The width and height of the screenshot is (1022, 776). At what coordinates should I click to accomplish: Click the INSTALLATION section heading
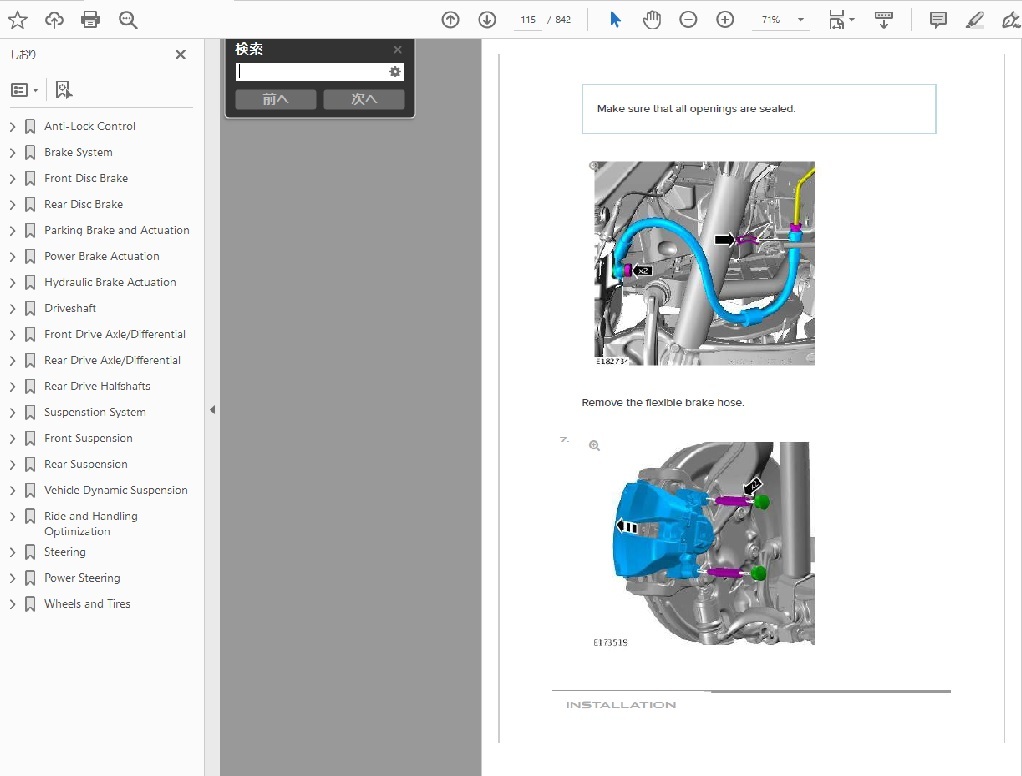point(621,705)
